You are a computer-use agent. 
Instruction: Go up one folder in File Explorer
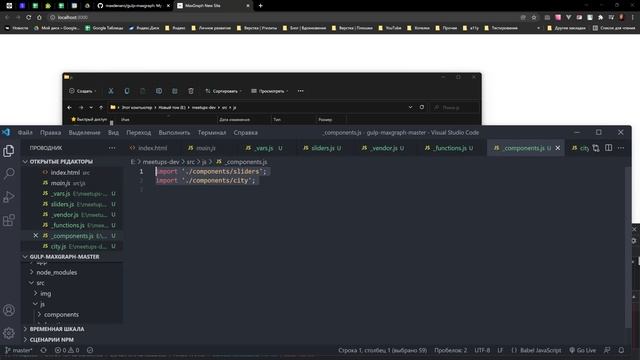click(x=101, y=107)
